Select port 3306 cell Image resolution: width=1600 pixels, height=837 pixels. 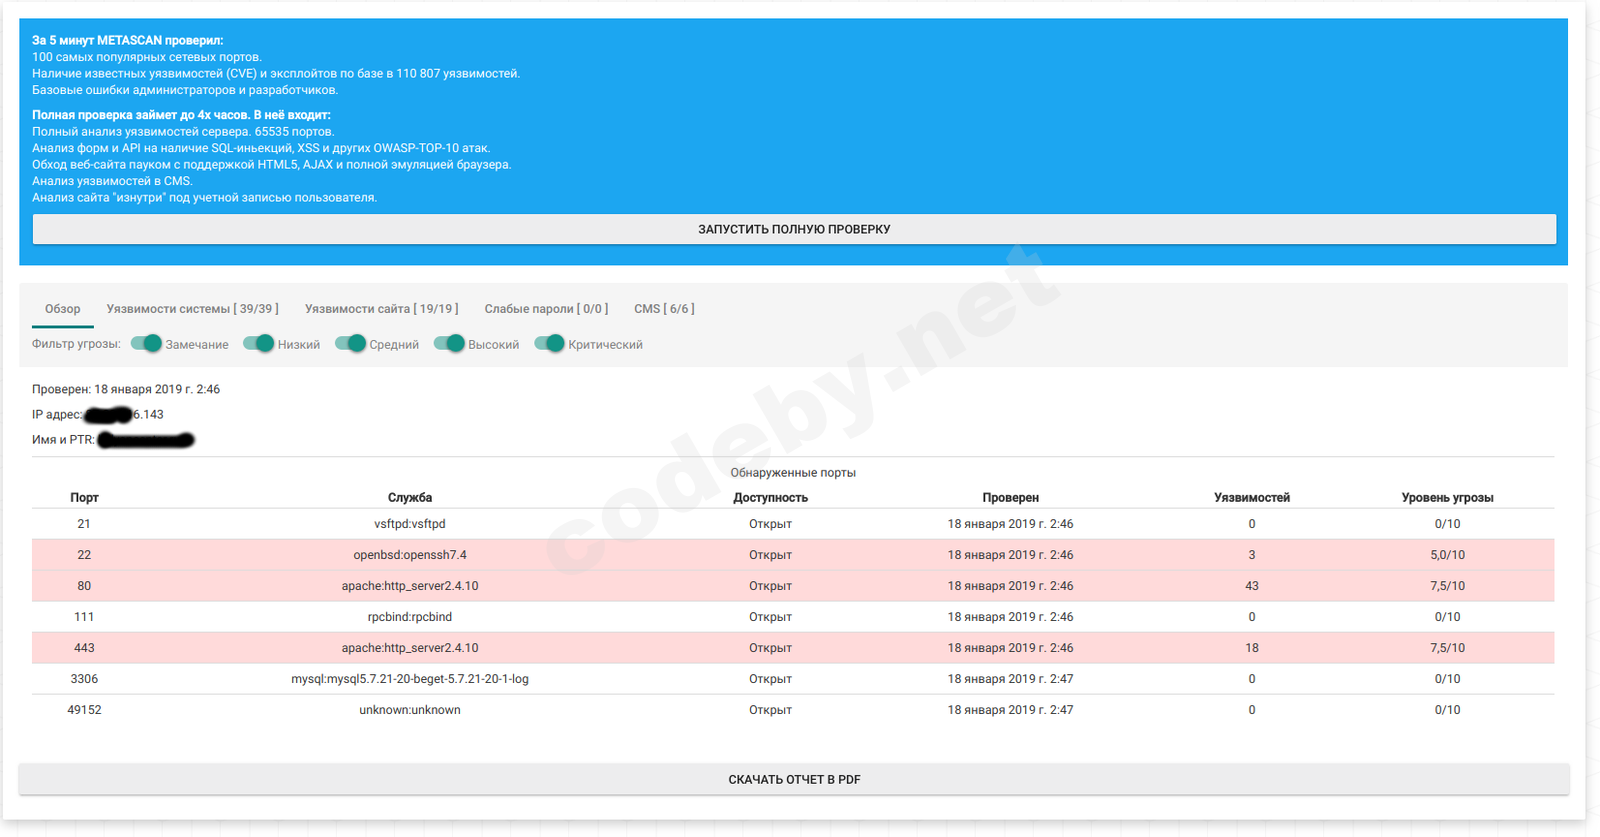coord(84,679)
